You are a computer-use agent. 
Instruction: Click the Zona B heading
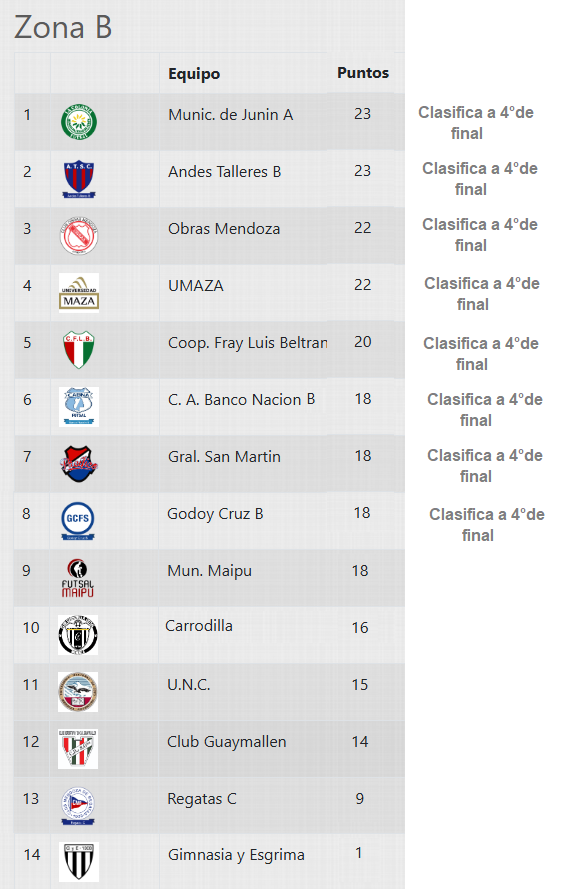[x=63, y=27]
